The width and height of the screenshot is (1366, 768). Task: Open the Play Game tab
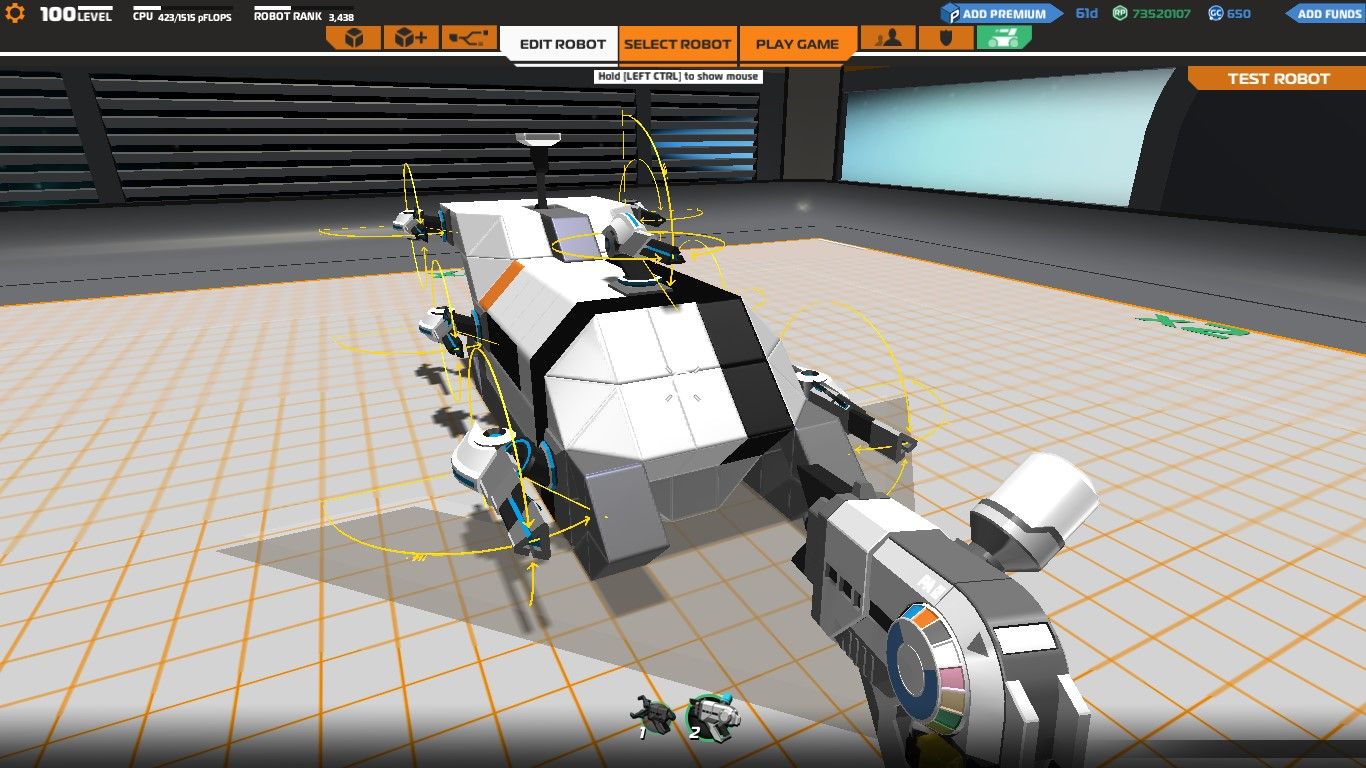[x=796, y=44]
